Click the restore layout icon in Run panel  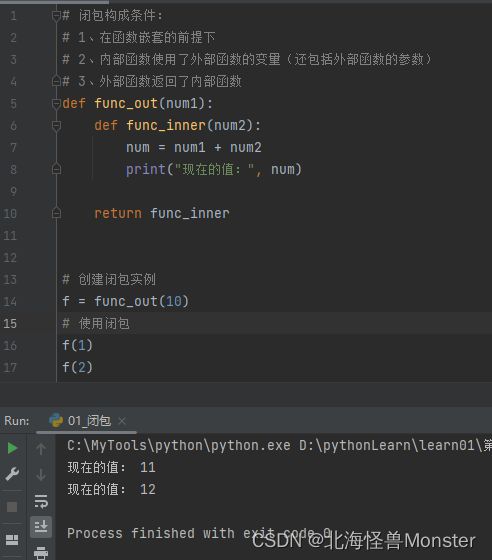(x=12, y=540)
